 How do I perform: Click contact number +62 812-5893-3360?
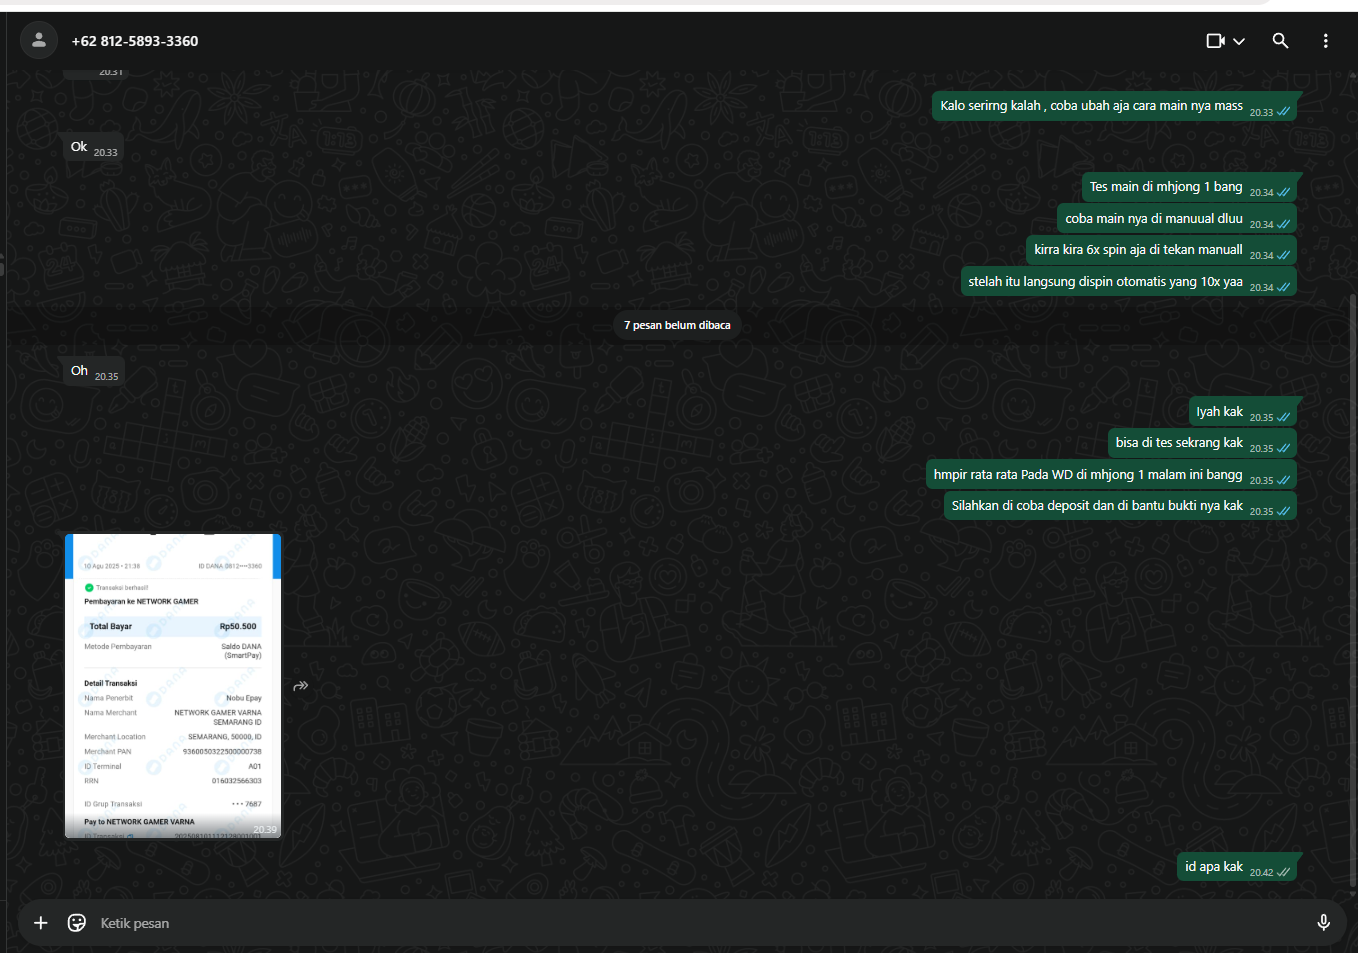pos(135,41)
